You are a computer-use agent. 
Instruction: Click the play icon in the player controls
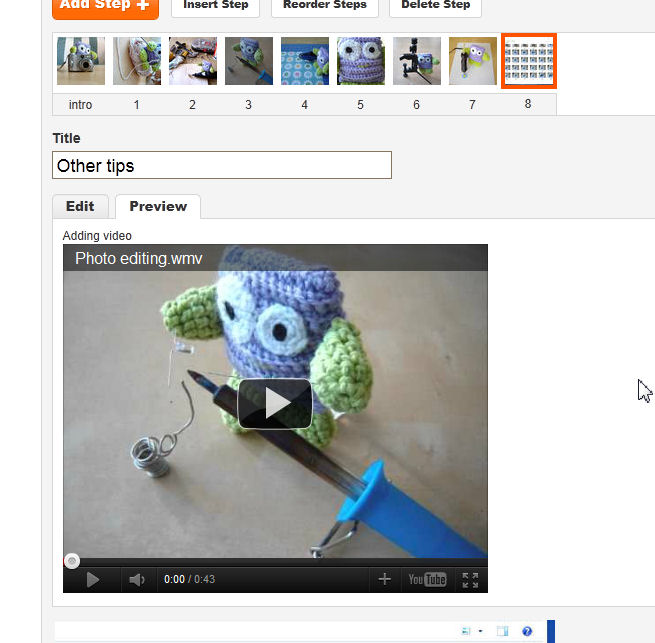coord(92,580)
